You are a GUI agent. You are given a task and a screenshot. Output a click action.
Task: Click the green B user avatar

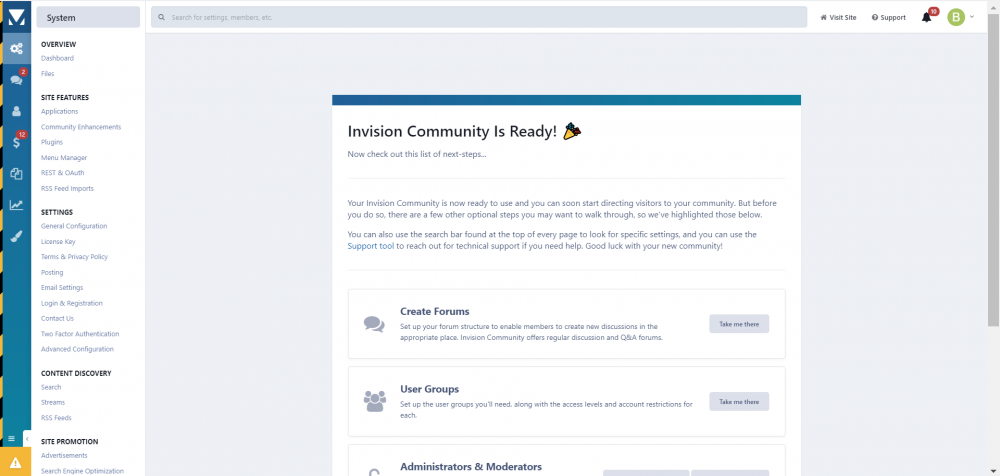(x=955, y=17)
